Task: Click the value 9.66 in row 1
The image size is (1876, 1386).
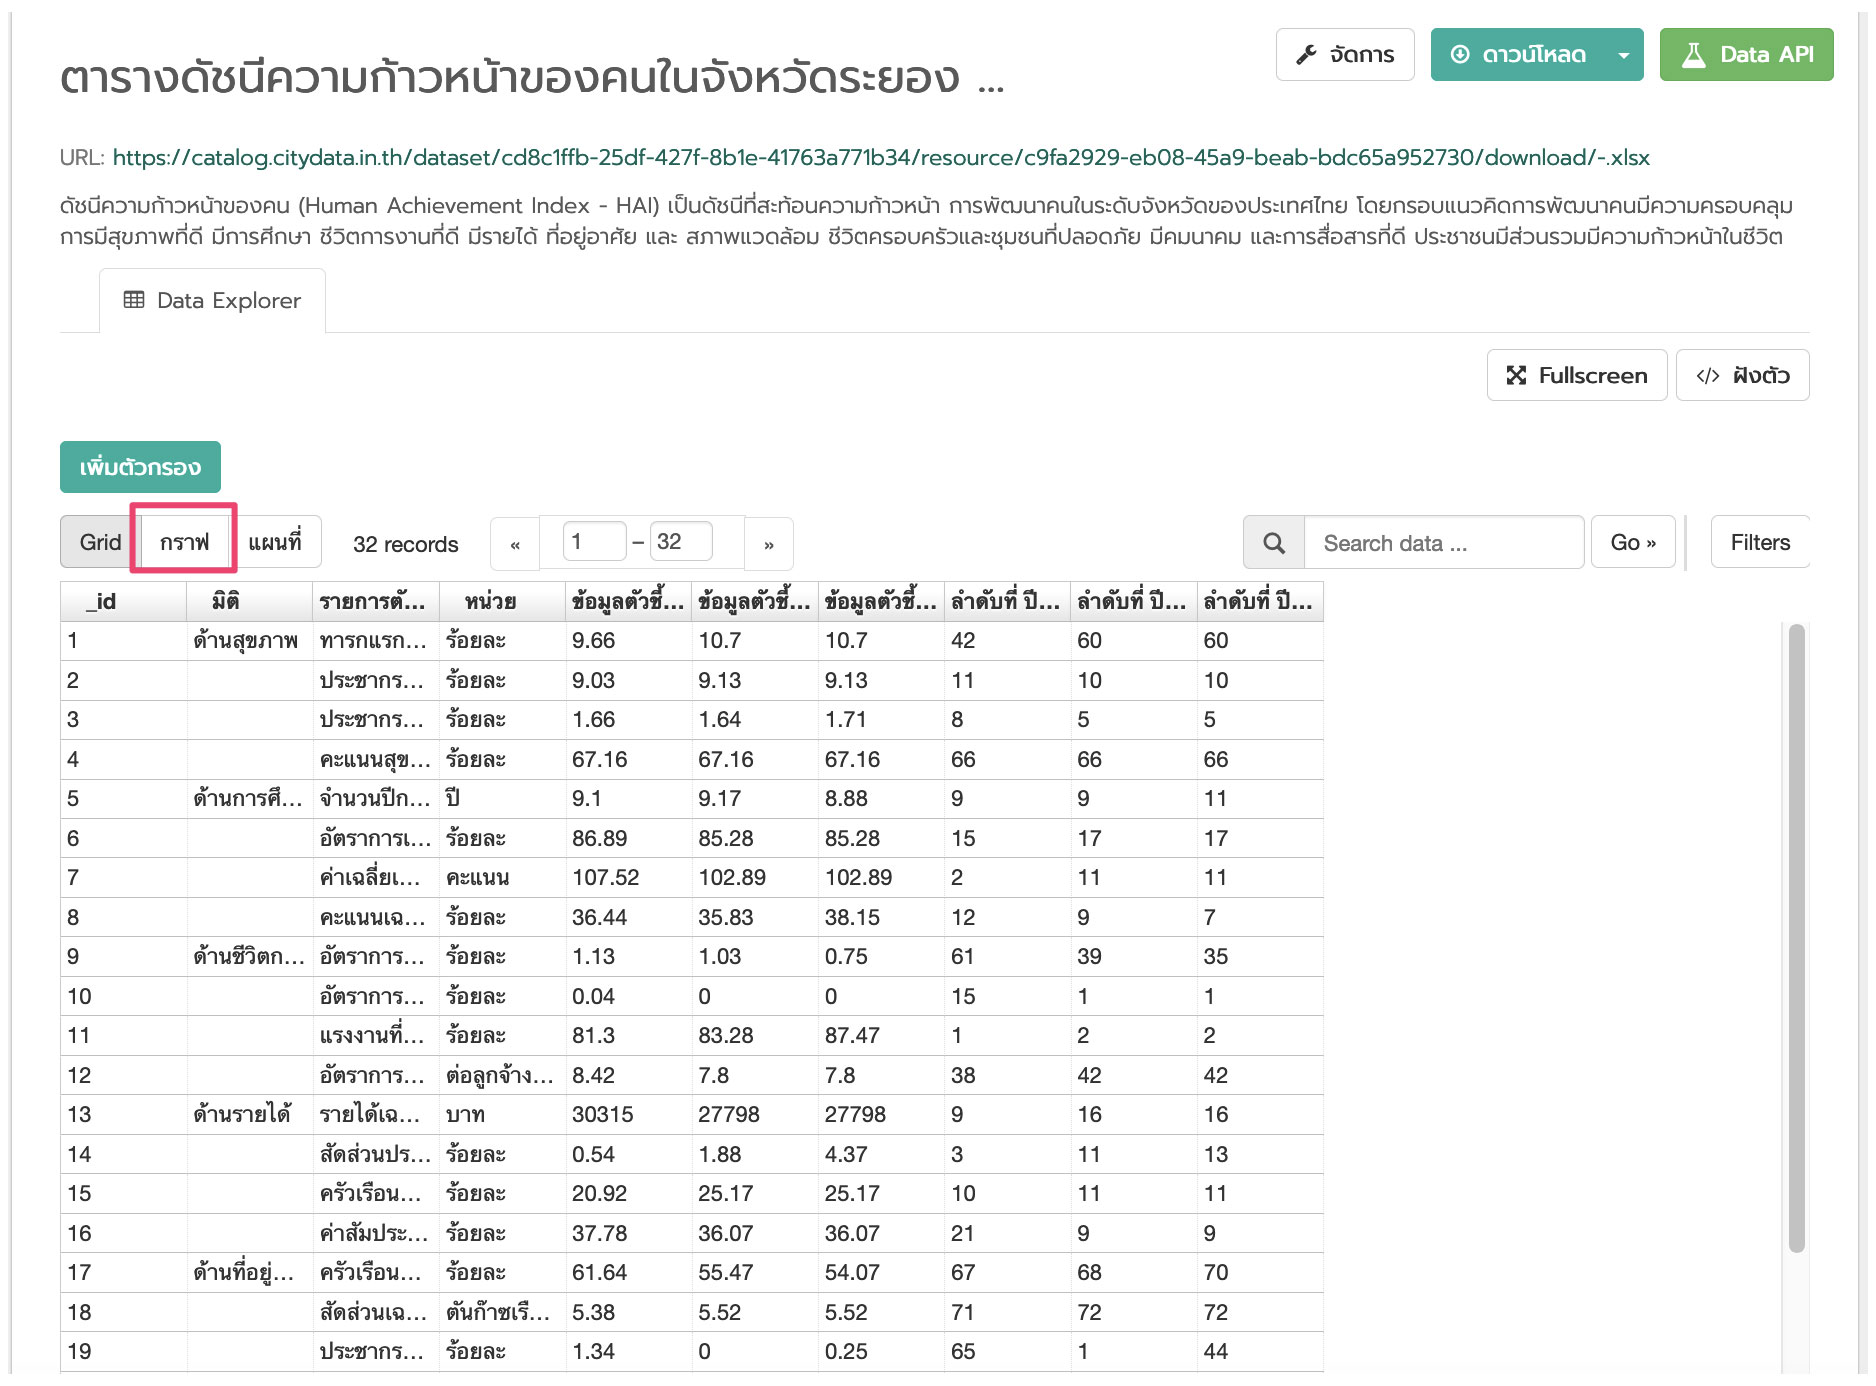Action: [628, 641]
